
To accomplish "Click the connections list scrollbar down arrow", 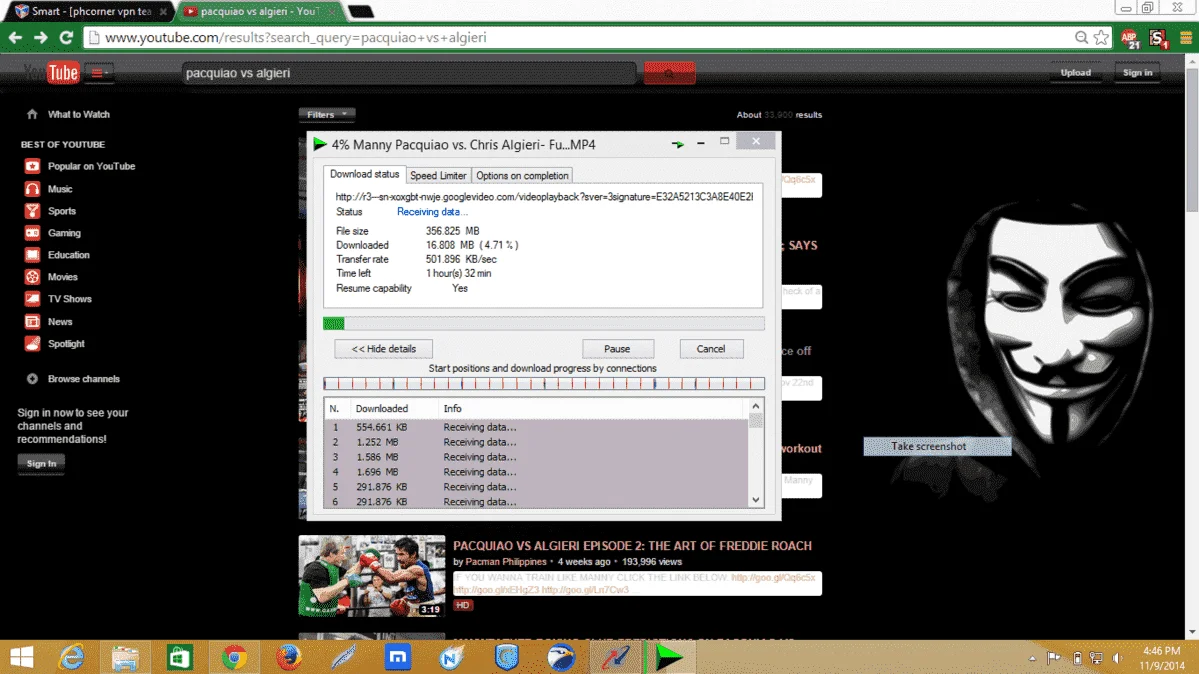I will tap(755, 500).
